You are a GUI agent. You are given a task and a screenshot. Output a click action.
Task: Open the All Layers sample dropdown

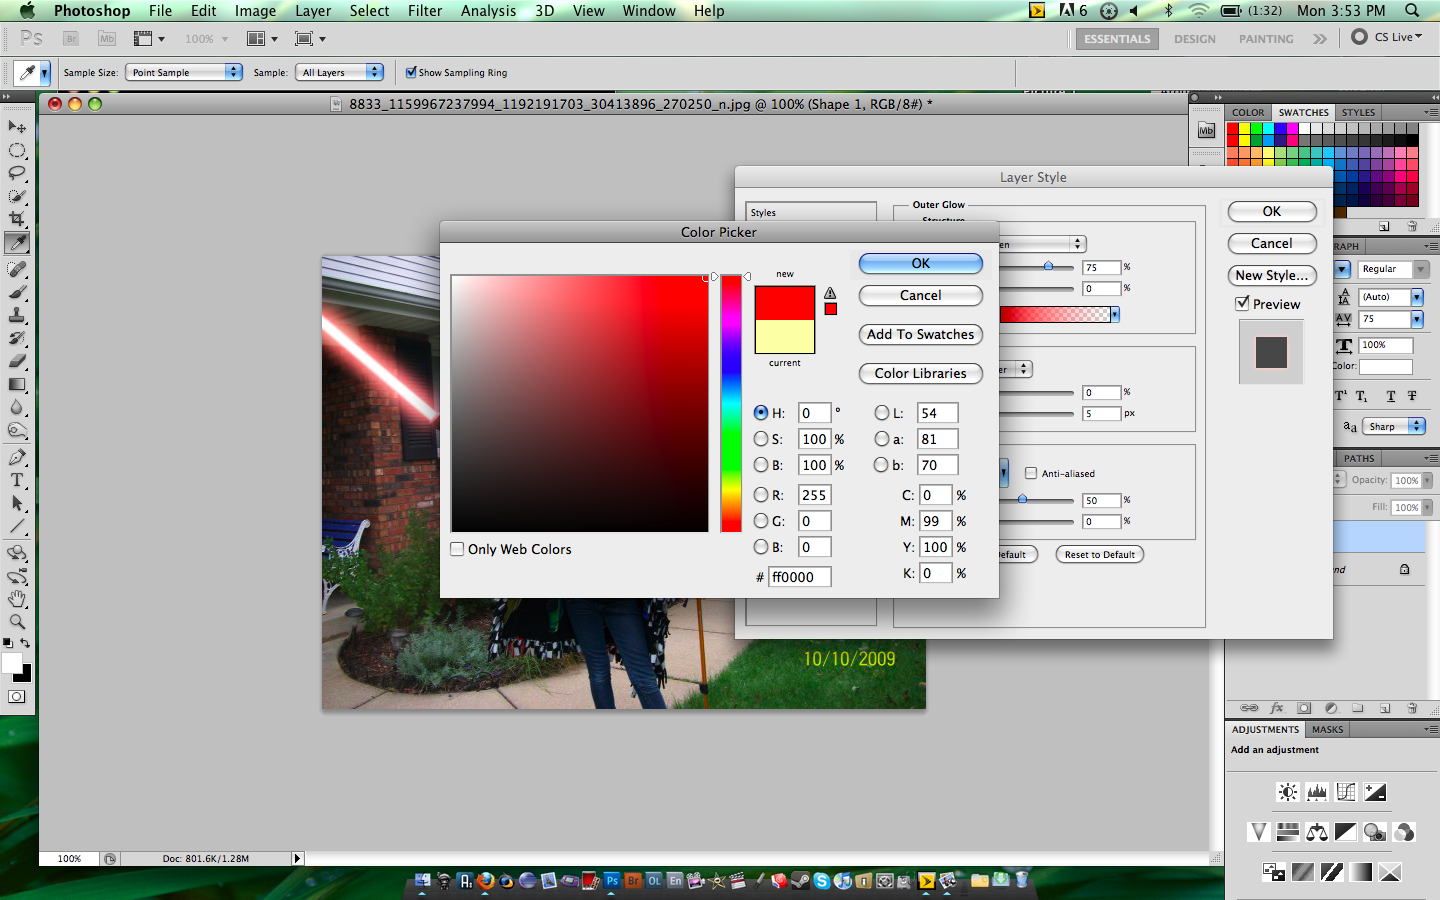click(340, 72)
